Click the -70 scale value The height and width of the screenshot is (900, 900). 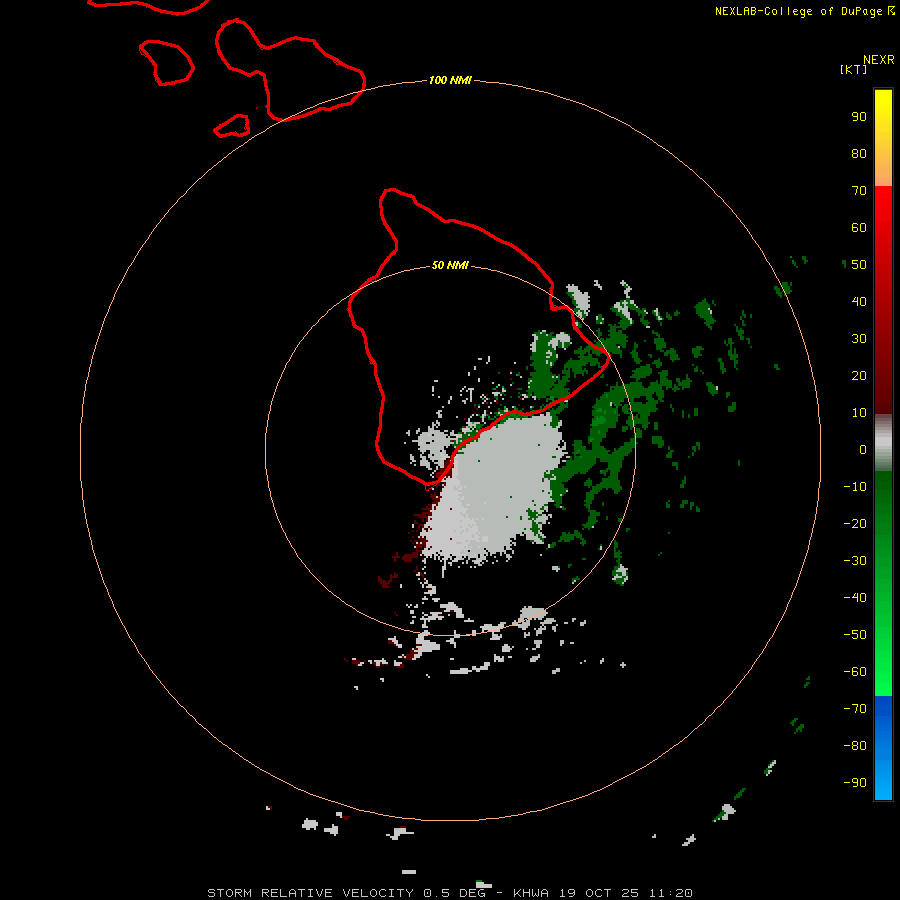(x=855, y=709)
